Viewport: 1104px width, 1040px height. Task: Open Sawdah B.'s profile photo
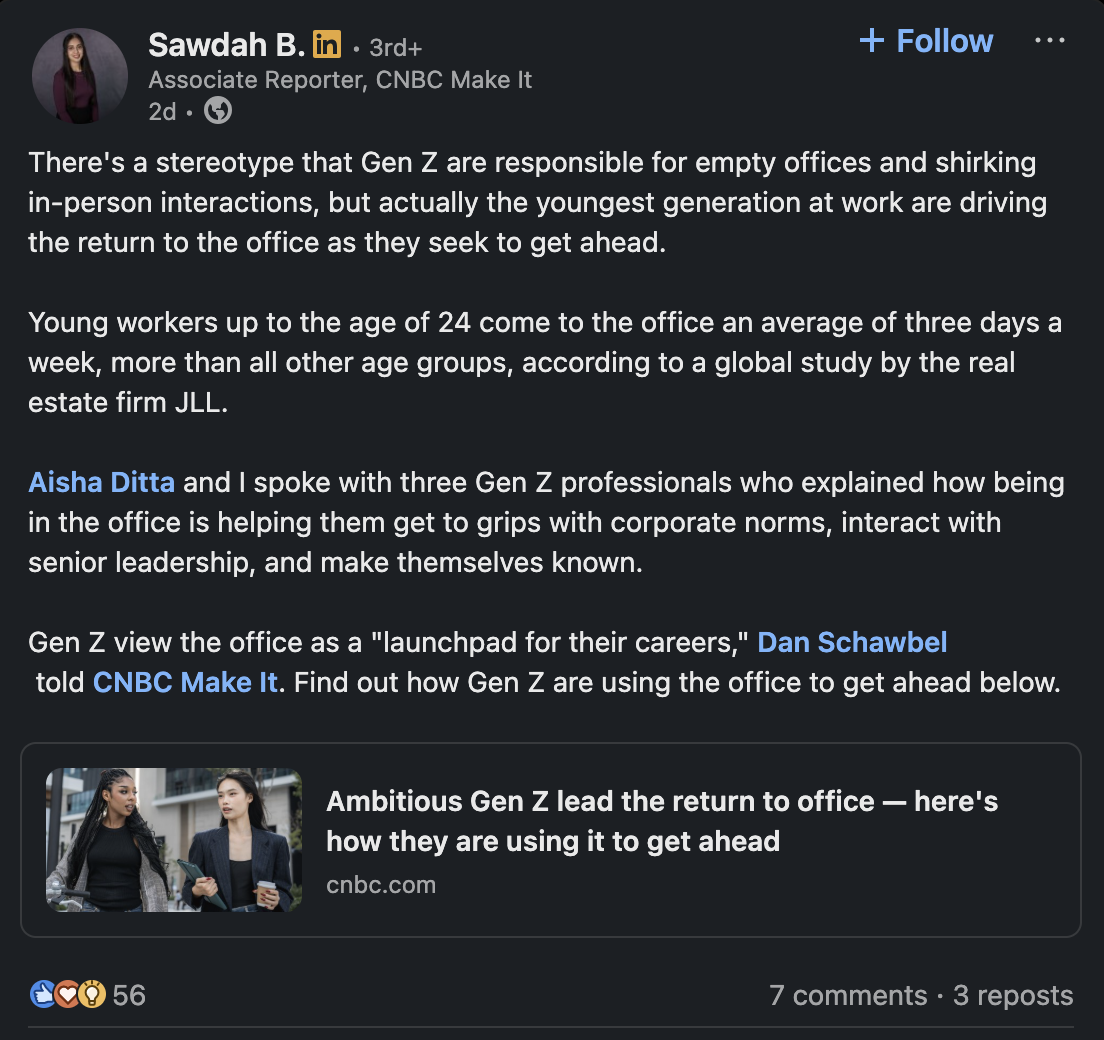point(82,76)
